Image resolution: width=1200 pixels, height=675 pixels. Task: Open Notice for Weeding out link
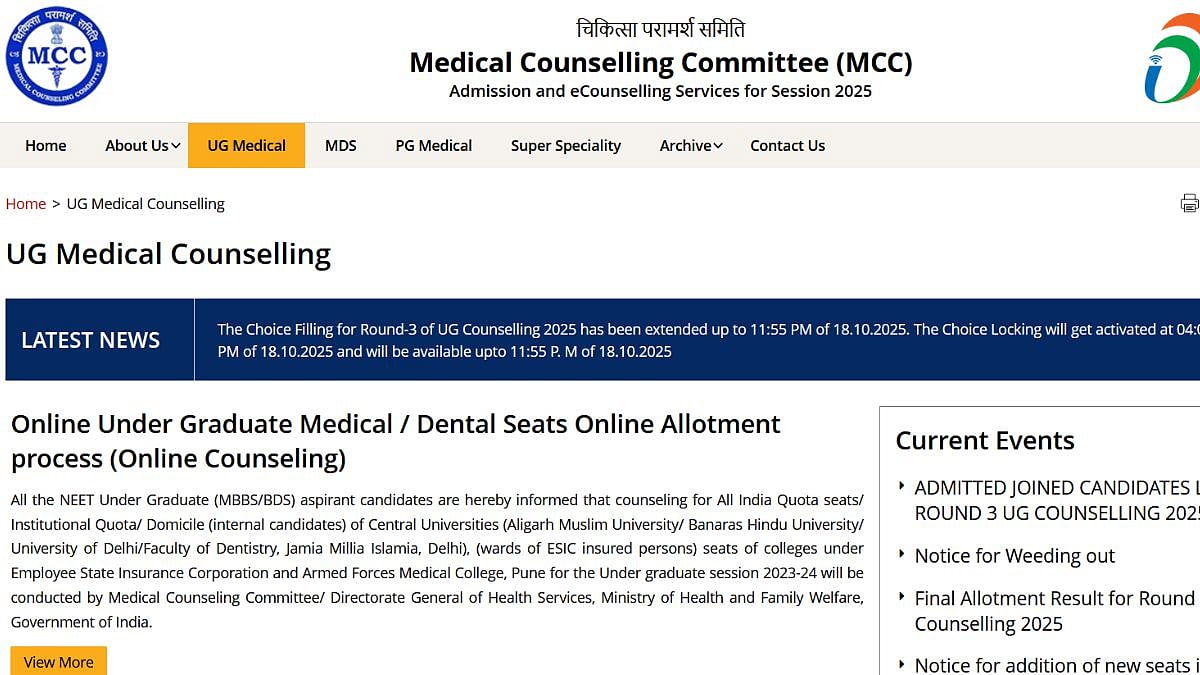click(1014, 556)
